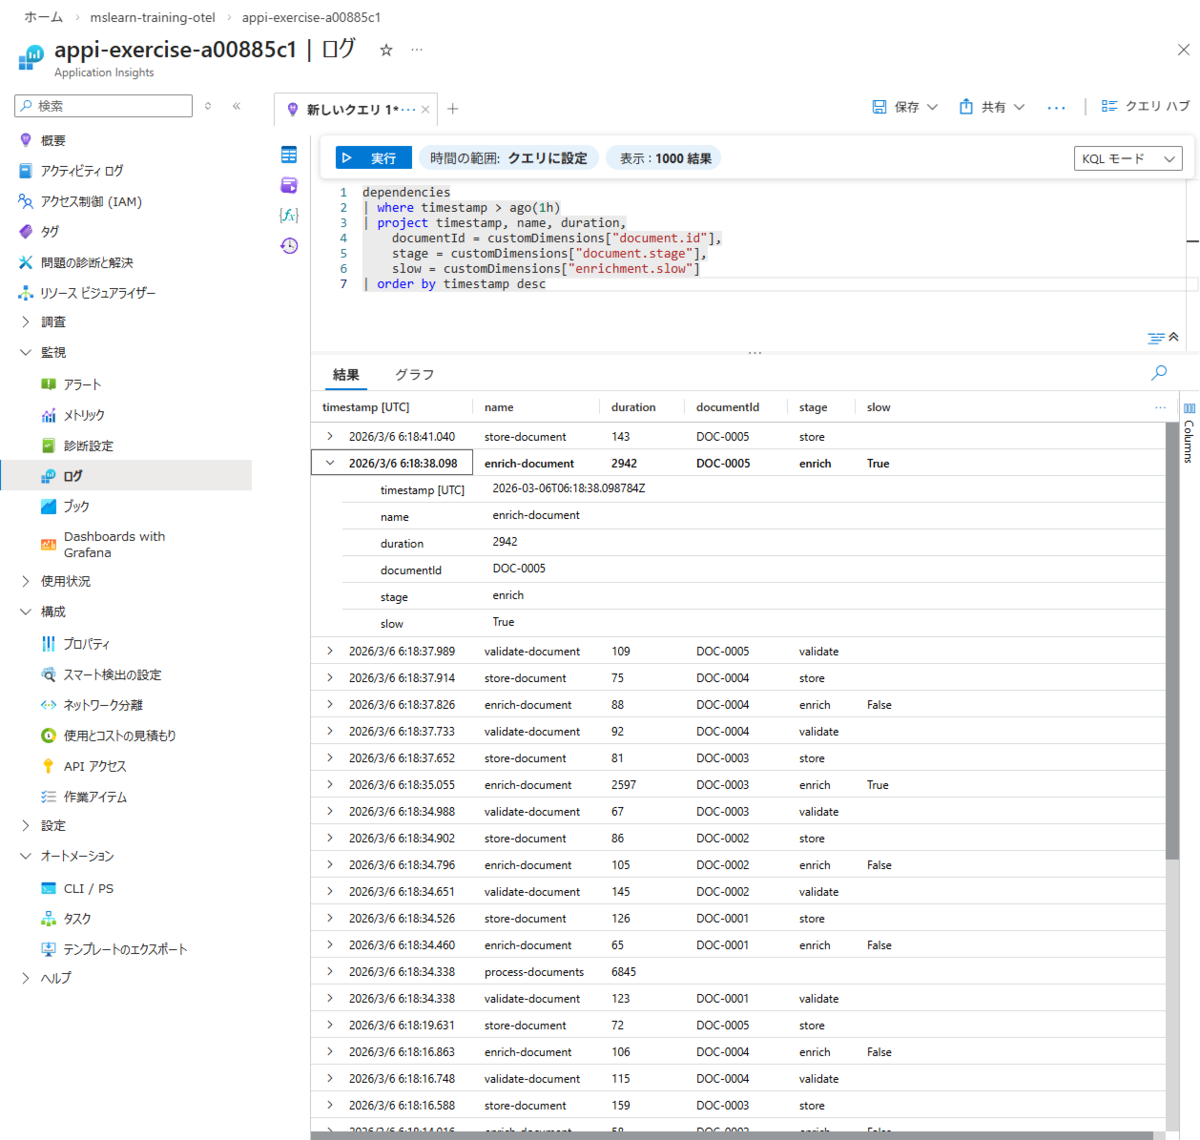Open API アクセス page
This screenshot has height=1140, width=1200.
[x=95, y=767]
